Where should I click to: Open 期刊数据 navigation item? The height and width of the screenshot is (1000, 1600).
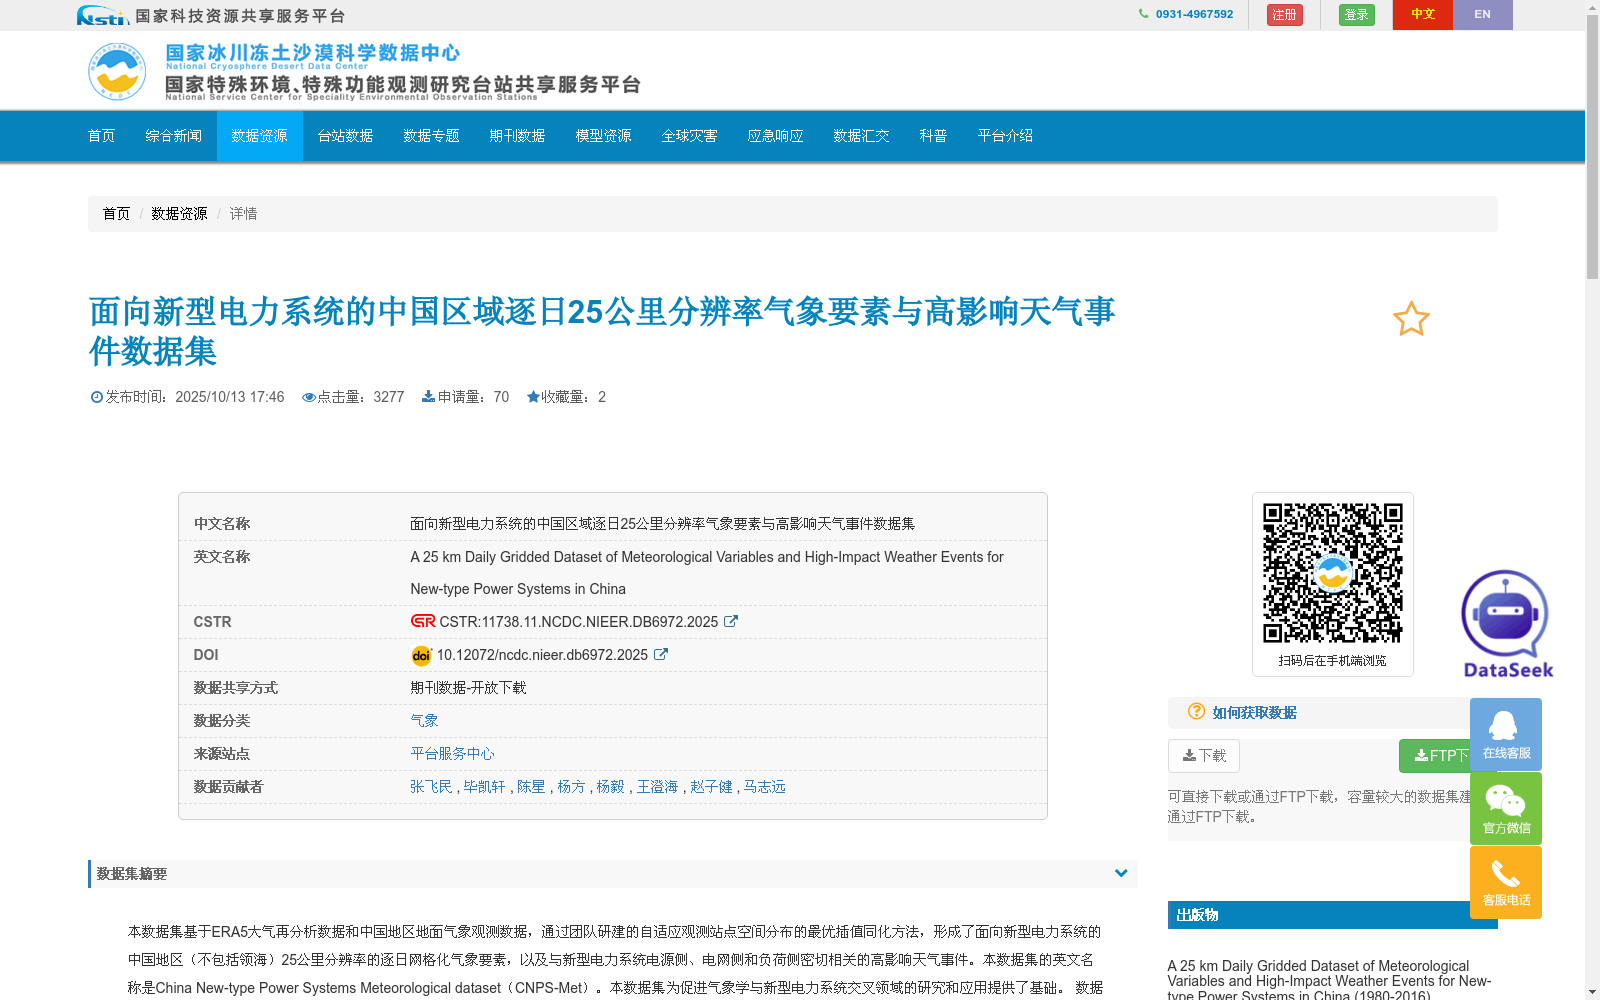tap(517, 136)
